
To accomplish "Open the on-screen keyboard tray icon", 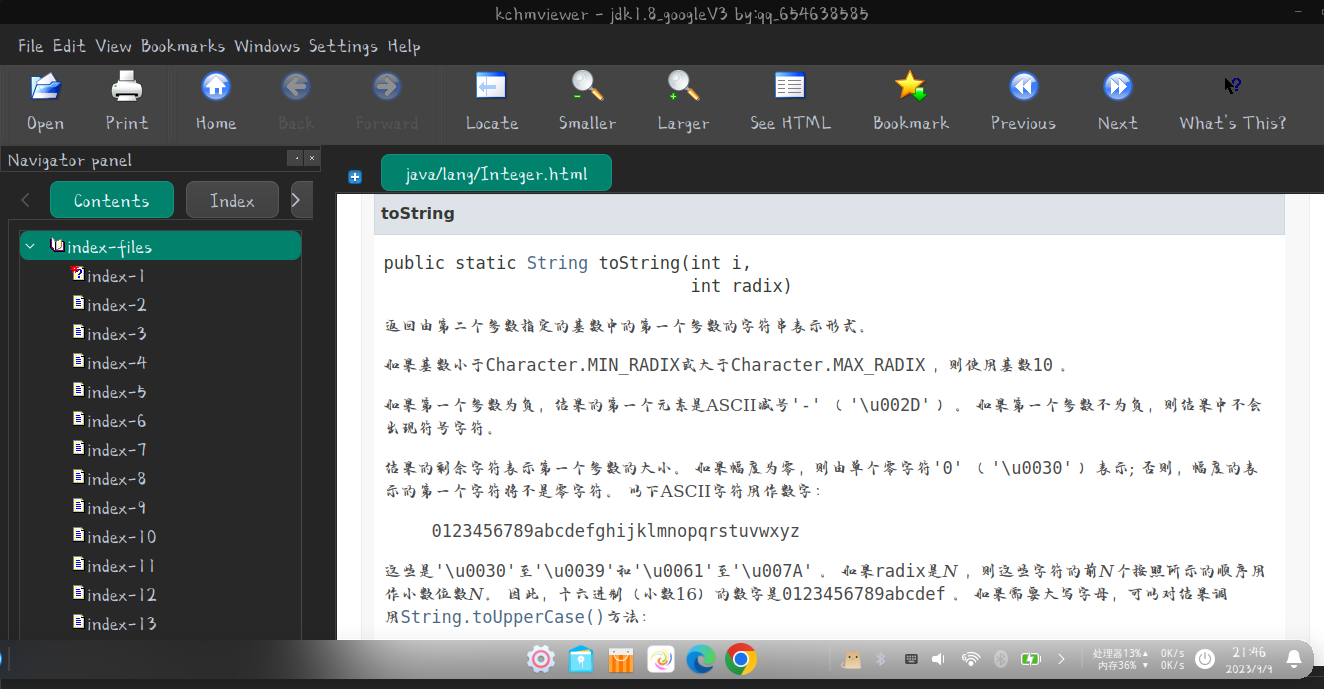I will 911,659.
